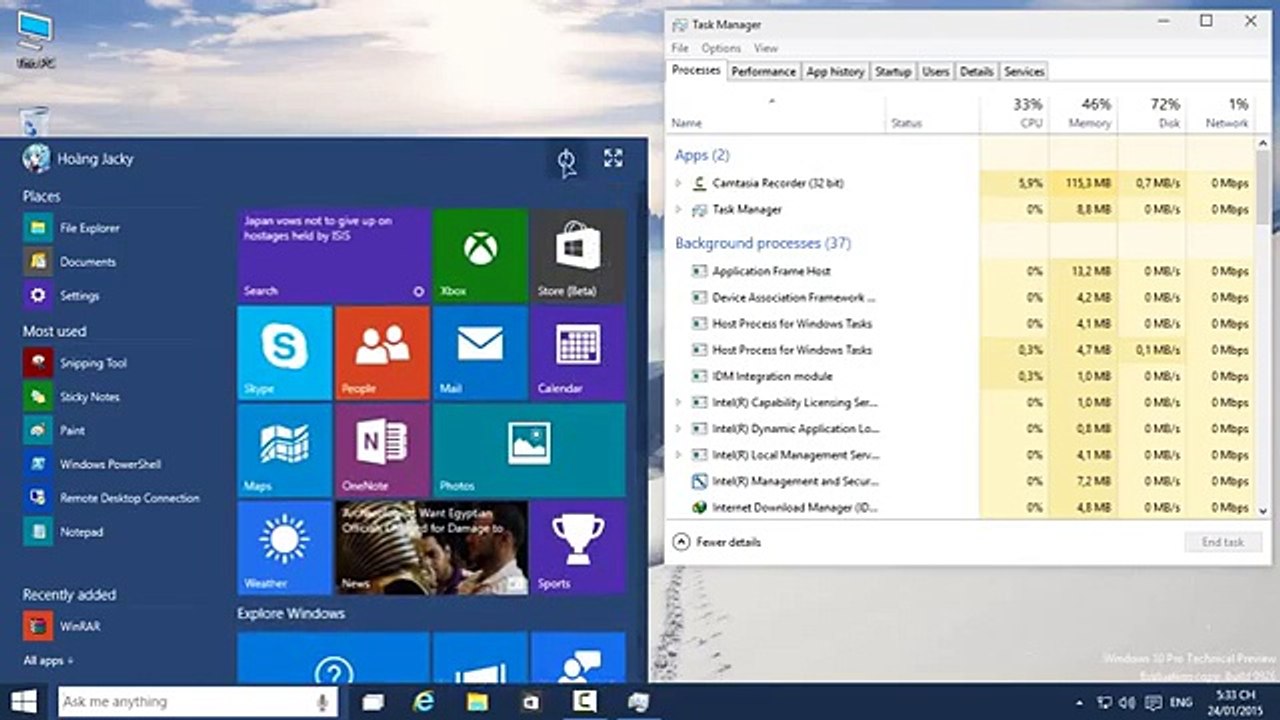This screenshot has width=1280, height=720.
Task: Collapse Task Manager with Fewer details
Action: click(718, 542)
